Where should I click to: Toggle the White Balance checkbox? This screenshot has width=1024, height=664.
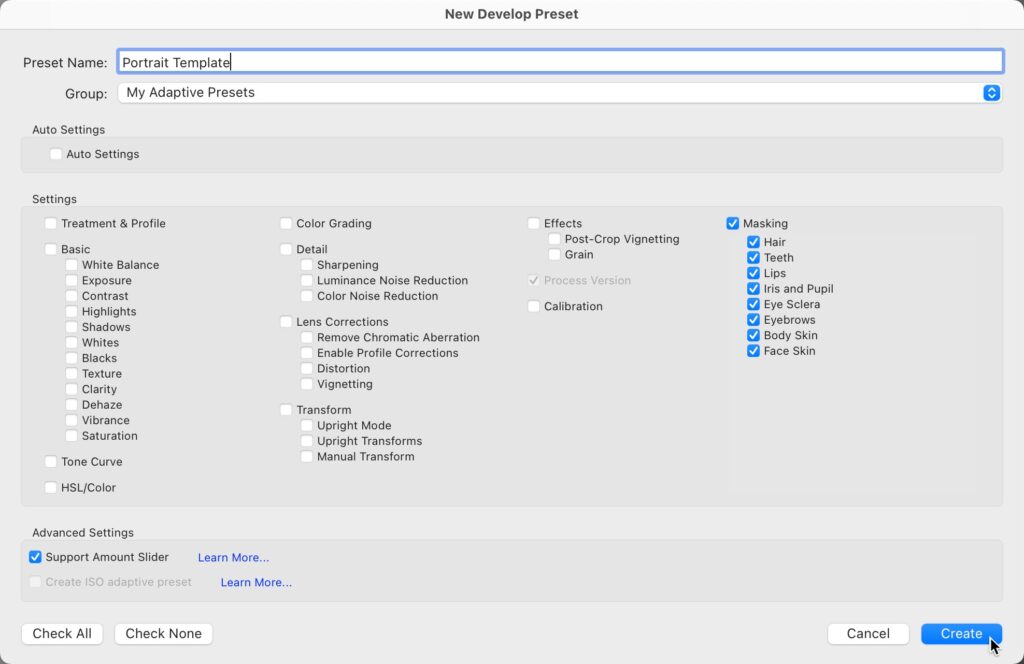[x=72, y=265]
